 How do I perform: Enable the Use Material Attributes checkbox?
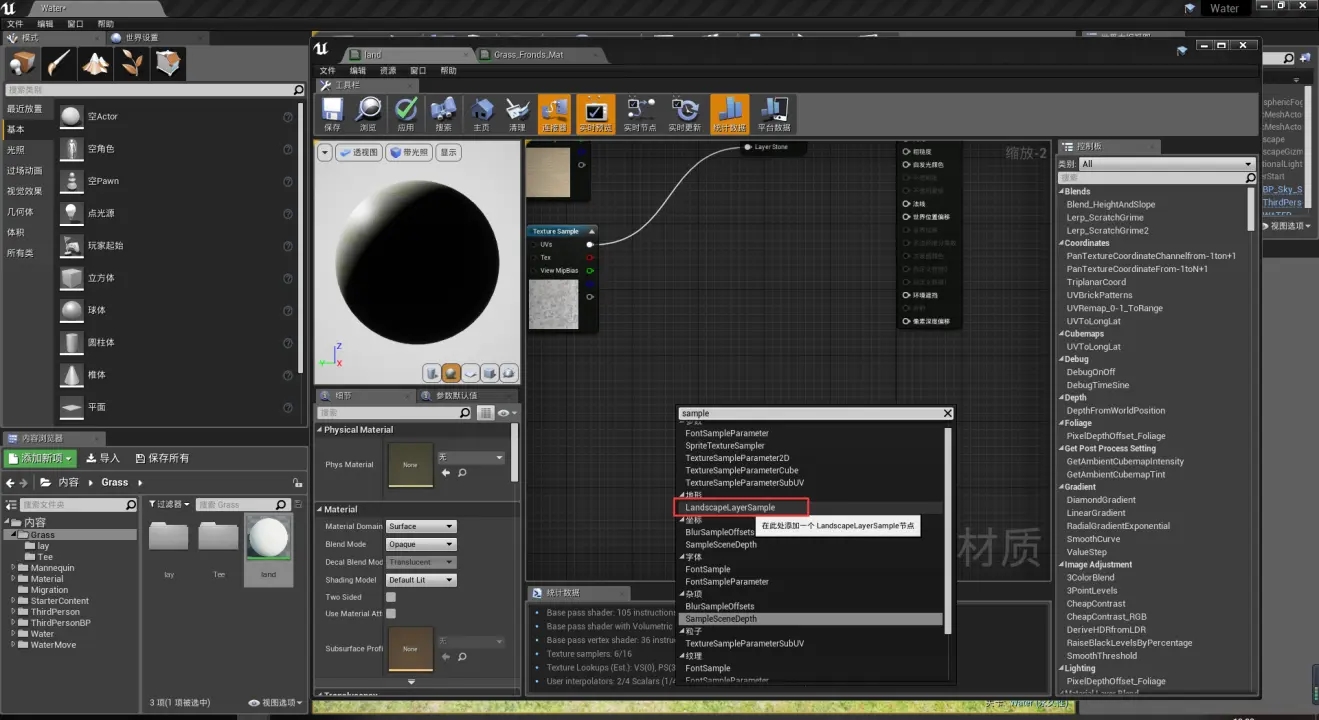coord(391,613)
